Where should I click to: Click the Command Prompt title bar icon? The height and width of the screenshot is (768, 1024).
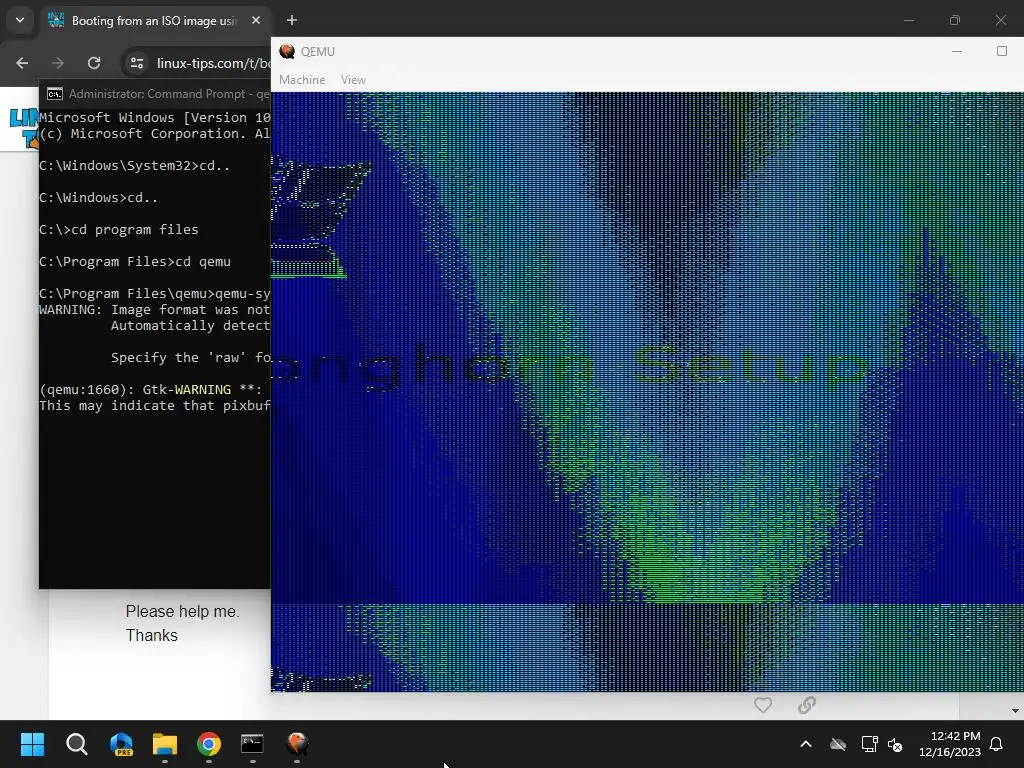pyautogui.click(x=55, y=94)
